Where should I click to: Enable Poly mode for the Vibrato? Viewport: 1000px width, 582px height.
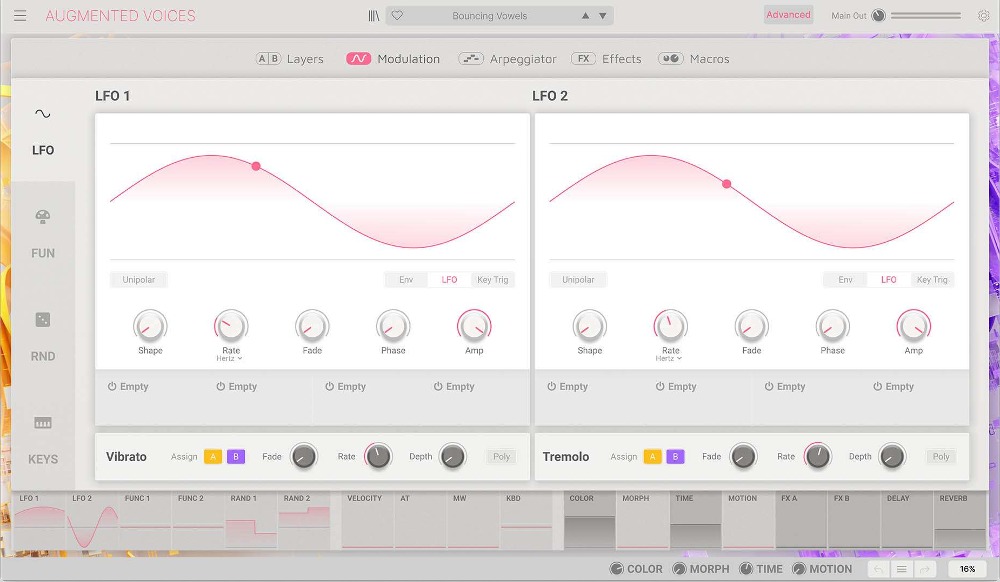pos(500,456)
